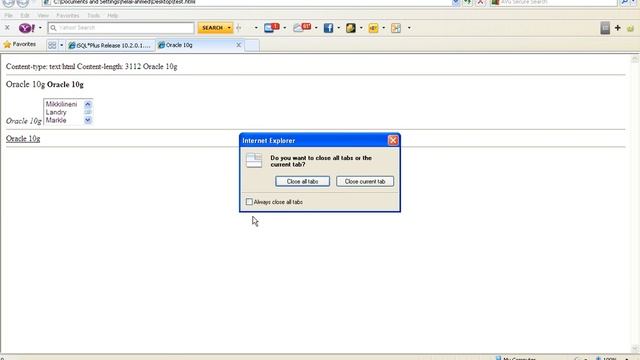The image size is (640, 360).
Task: Open the envelope notifications icon
Action: [x=302, y=28]
